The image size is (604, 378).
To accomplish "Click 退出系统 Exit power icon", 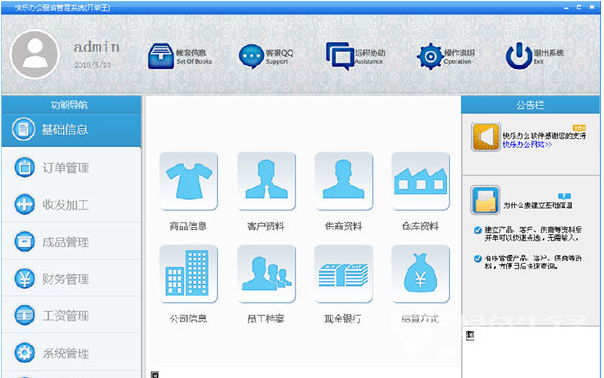I will tap(519, 56).
